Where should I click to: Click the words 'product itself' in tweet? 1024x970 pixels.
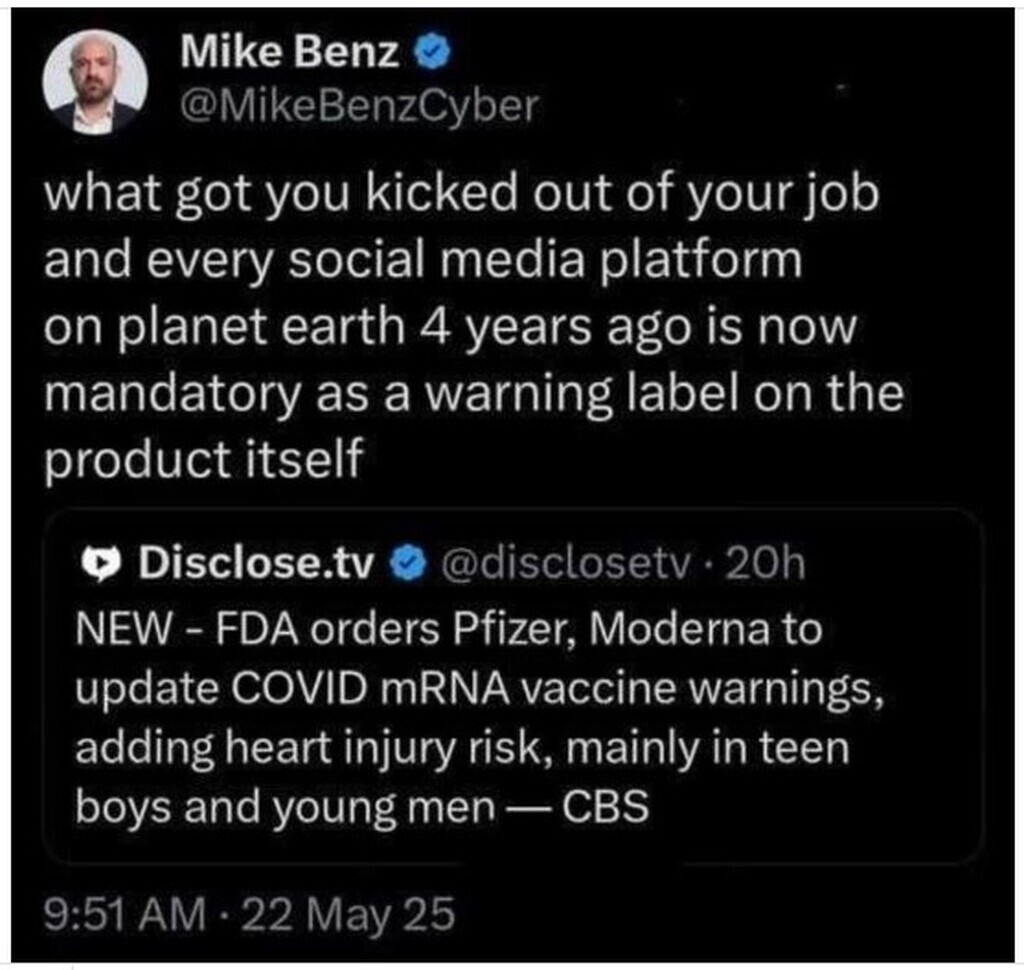(200, 459)
